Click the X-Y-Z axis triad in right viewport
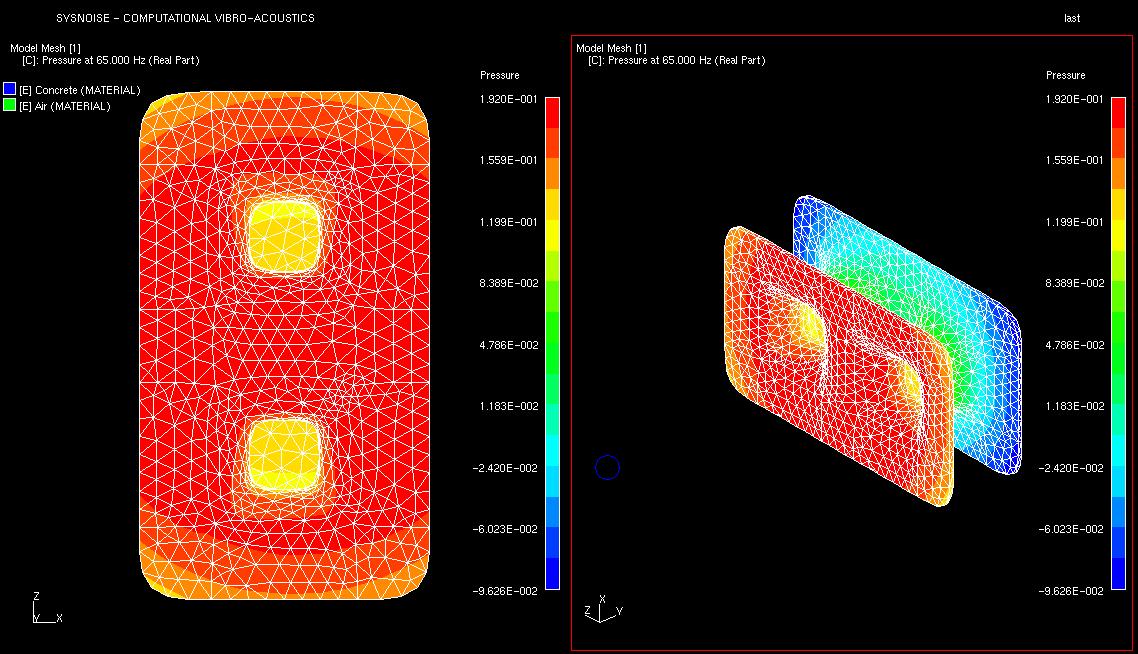1138x654 pixels. pyautogui.click(x=603, y=609)
